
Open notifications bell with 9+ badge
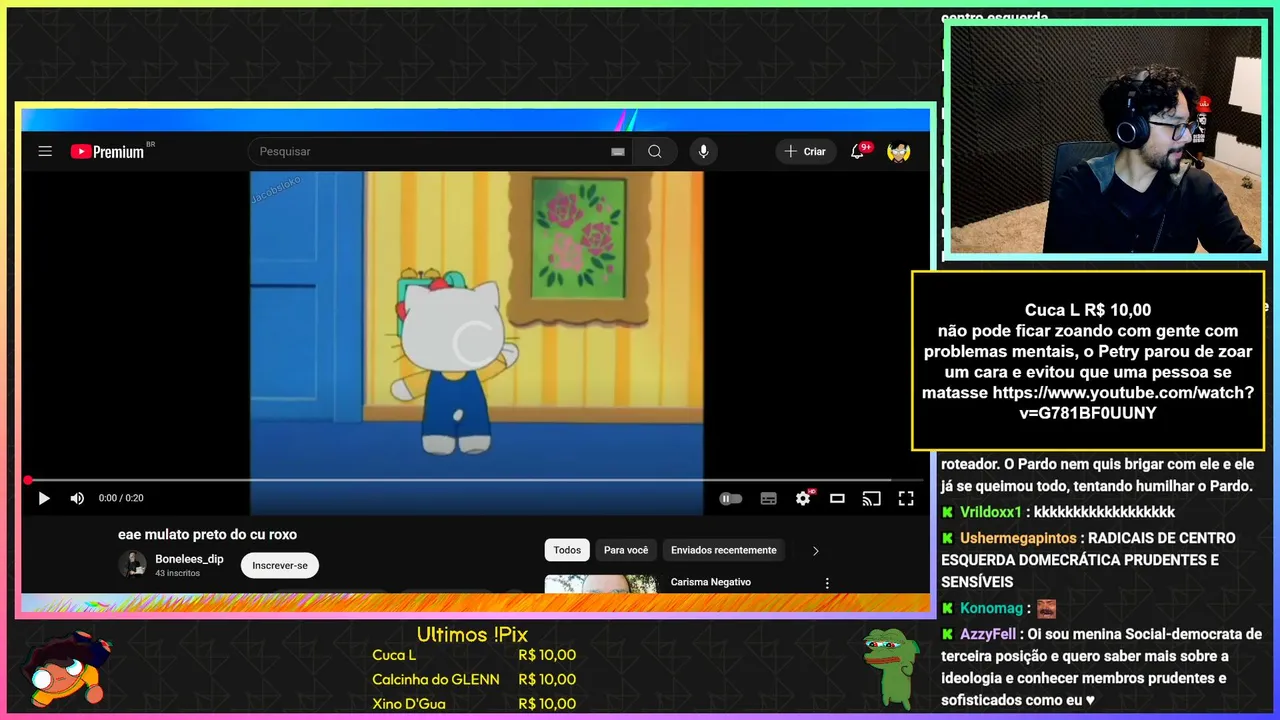coord(858,151)
